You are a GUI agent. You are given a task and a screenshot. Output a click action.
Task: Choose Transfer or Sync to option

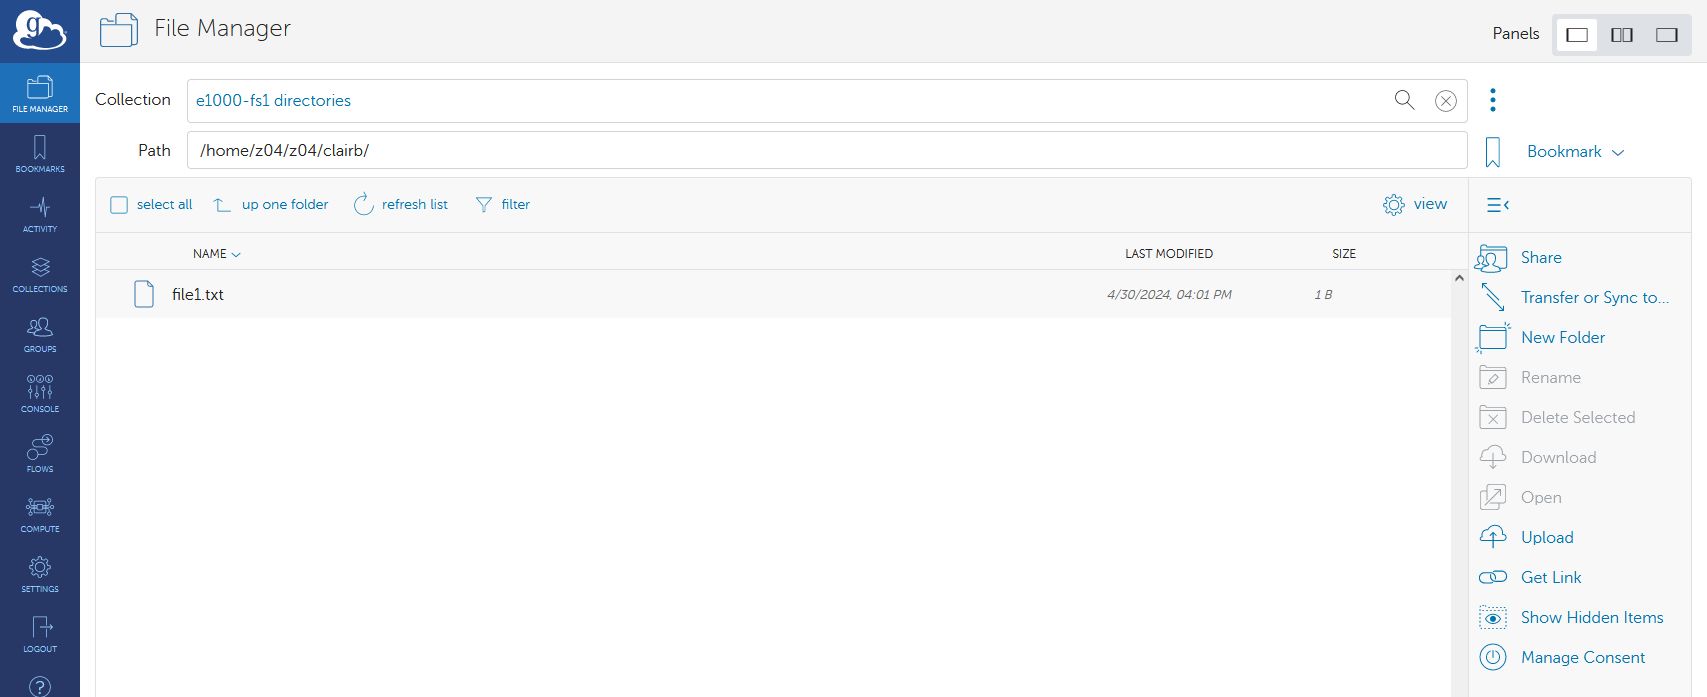pyautogui.click(x=1594, y=298)
